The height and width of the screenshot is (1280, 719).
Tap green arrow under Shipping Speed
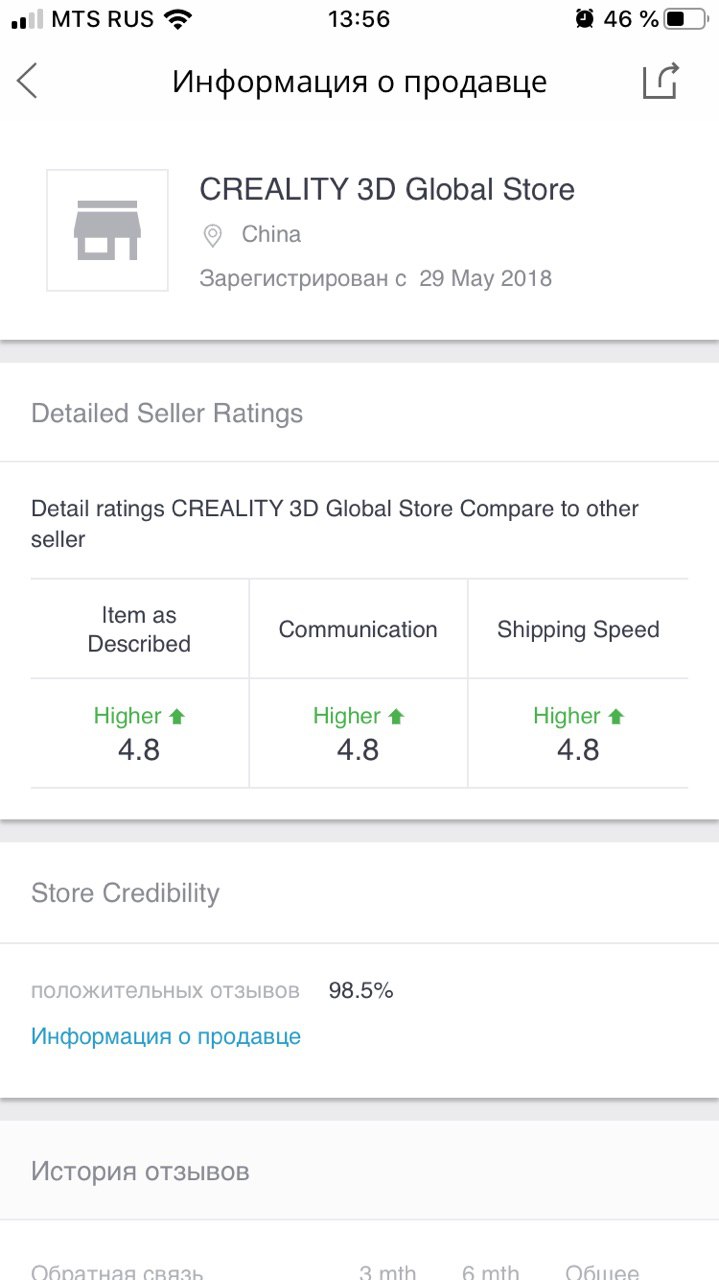coord(616,716)
